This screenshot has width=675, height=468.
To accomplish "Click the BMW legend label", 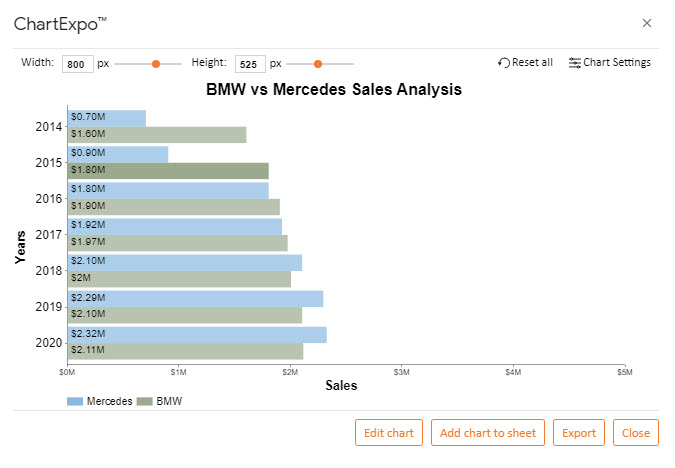I will pos(169,401).
